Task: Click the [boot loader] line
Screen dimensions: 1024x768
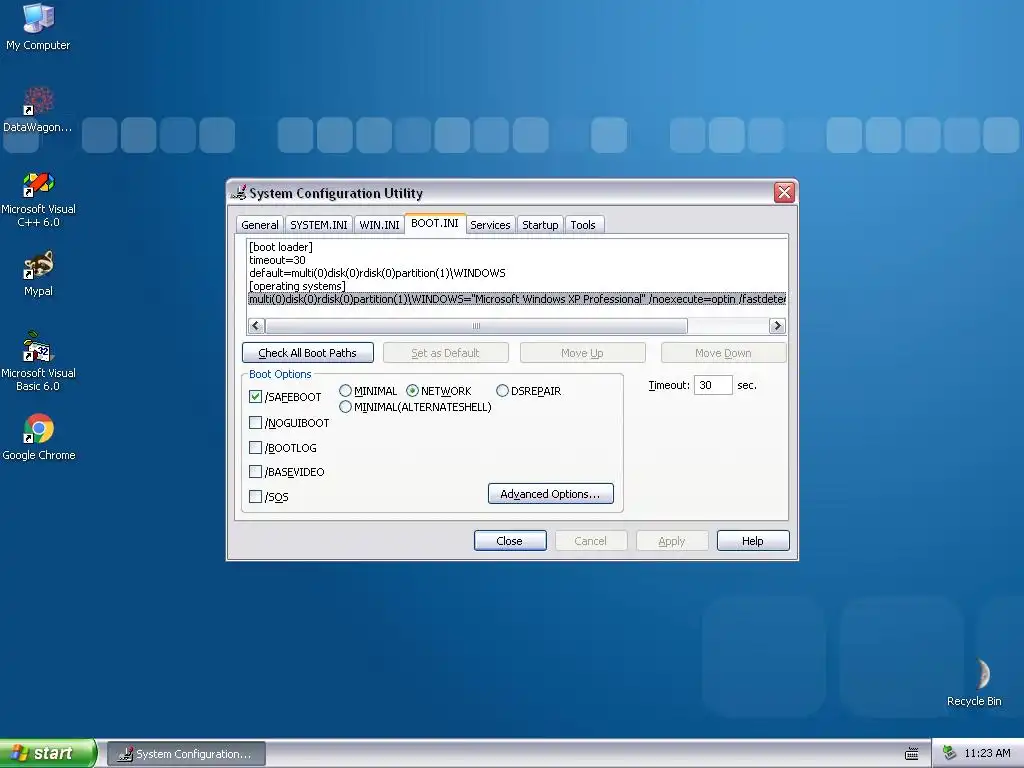Action: (x=281, y=247)
